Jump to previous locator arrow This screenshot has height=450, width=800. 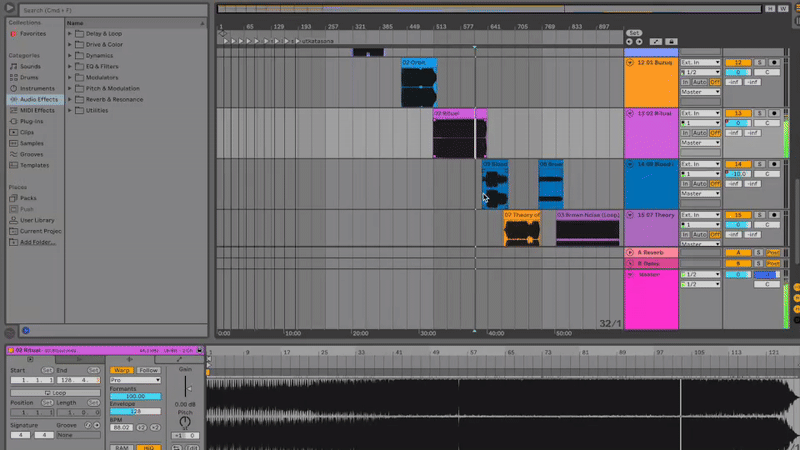[x=629, y=42]
